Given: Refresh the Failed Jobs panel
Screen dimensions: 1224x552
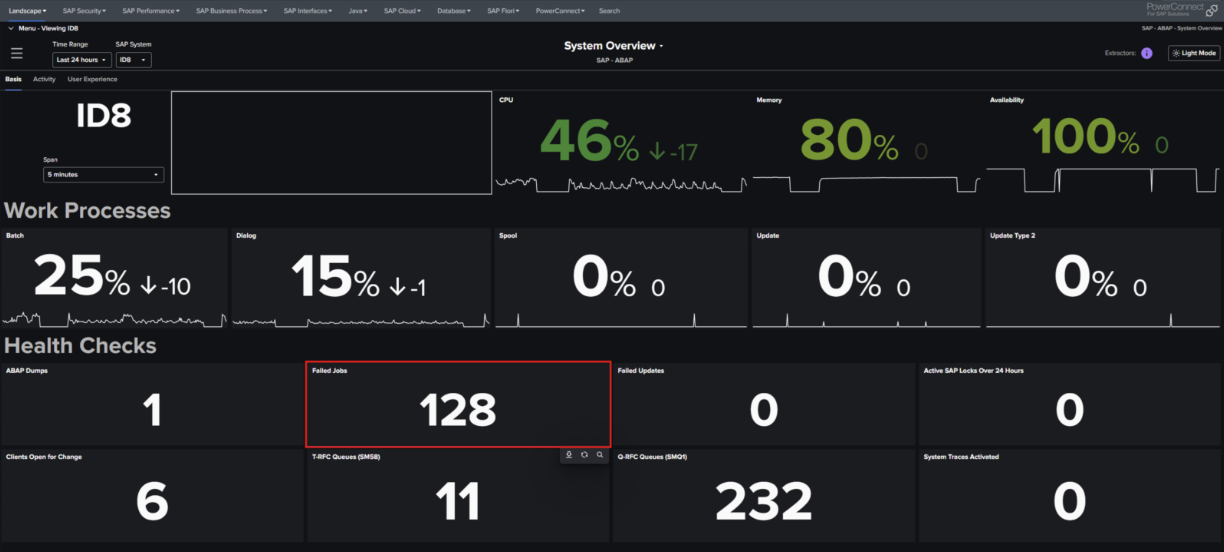Looking at the screenshot, I should tap(584, 455).
